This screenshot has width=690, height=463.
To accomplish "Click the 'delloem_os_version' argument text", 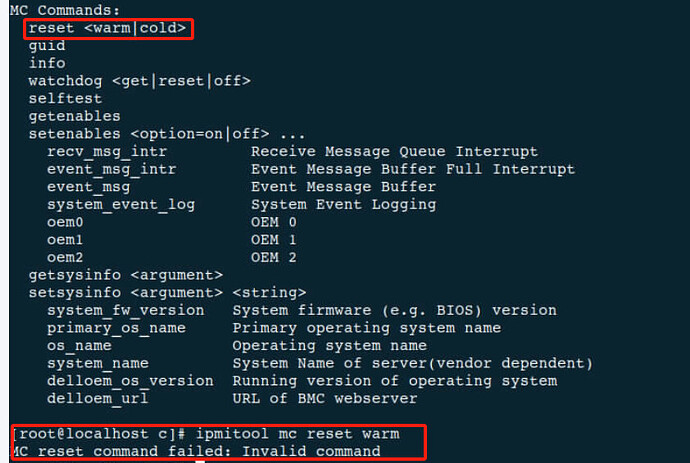I will coord(129,381).
